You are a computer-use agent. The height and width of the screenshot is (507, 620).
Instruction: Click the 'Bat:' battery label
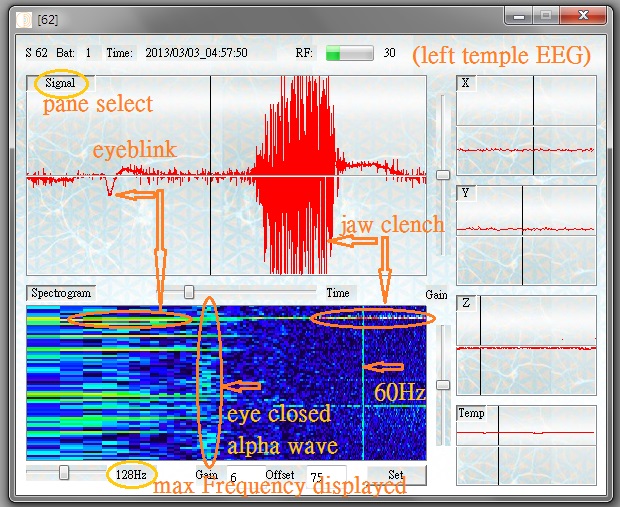point(65,53)
